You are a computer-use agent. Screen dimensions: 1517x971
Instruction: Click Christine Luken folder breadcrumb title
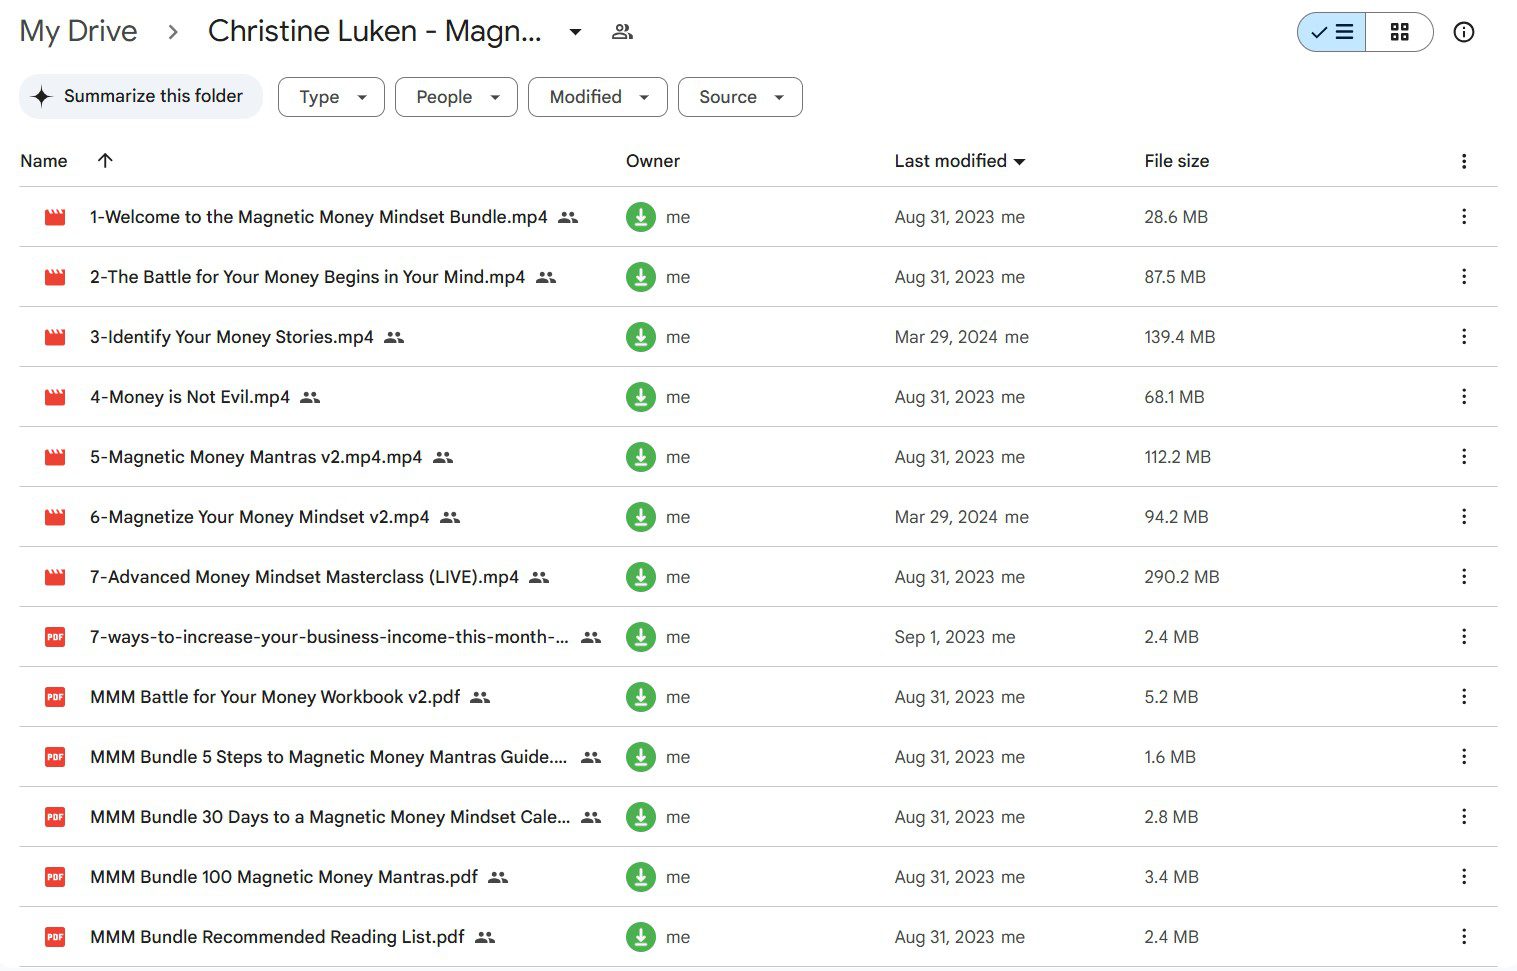374,31
